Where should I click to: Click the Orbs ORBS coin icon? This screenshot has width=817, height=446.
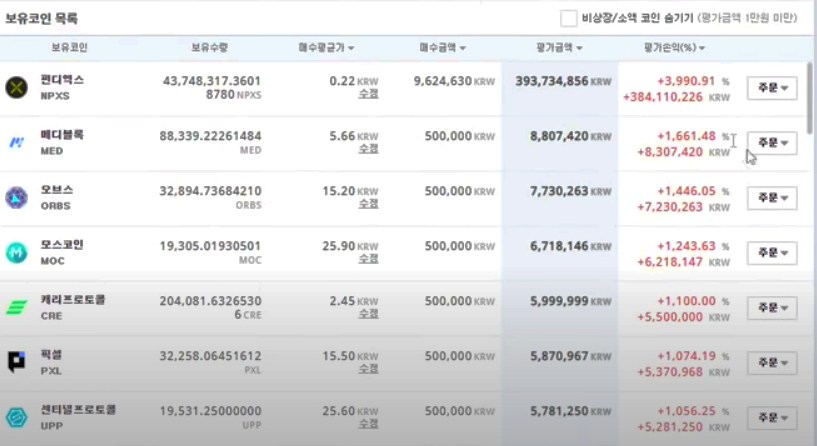16,197
